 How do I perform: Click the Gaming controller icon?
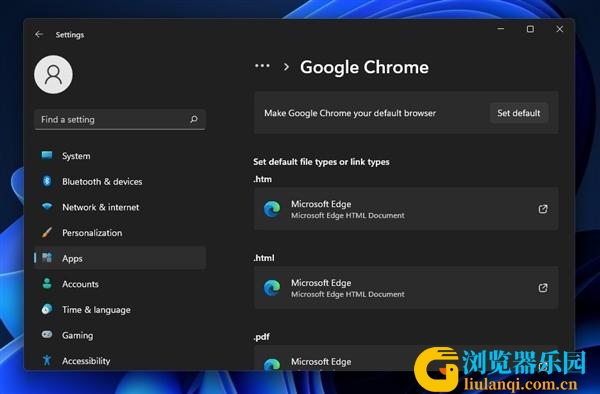click(x=47, y=335)
